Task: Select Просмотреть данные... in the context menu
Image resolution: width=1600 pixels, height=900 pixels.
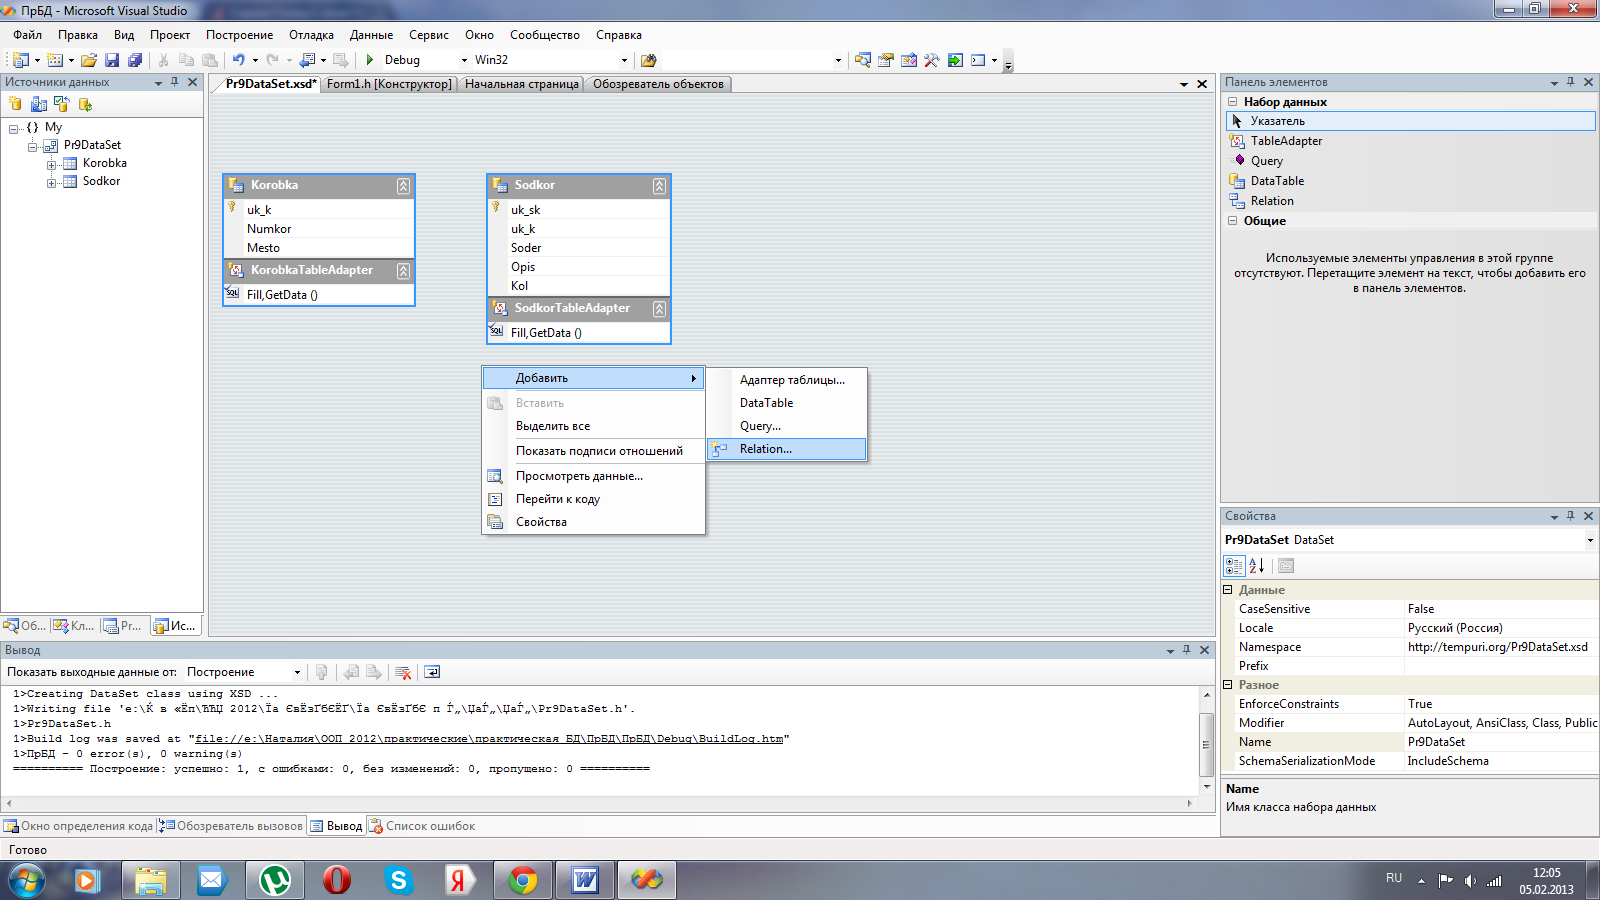Action: [x=594, y=476]
